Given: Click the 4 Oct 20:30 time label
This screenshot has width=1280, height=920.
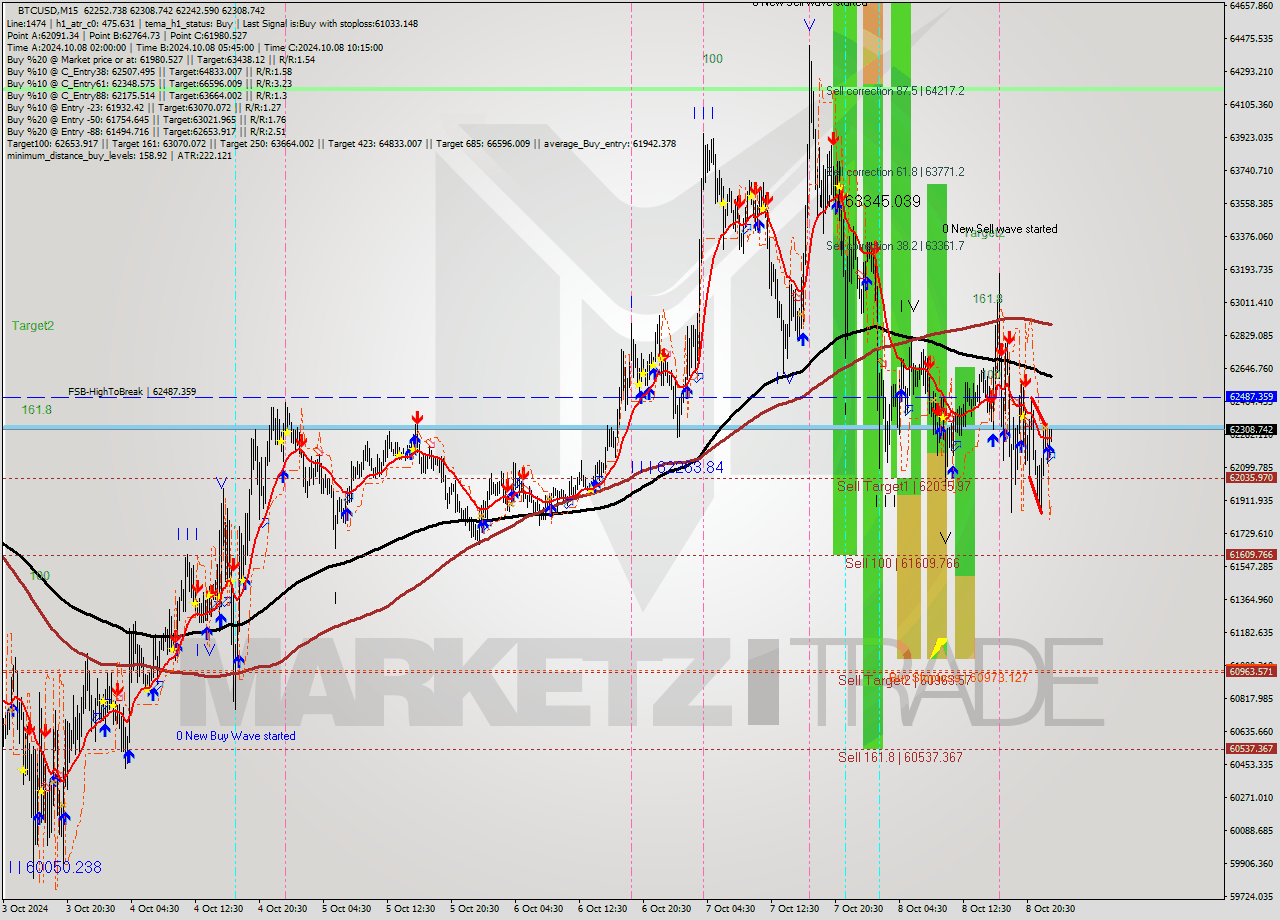Looking at the screenshot, I should click(x=283, y=909).
